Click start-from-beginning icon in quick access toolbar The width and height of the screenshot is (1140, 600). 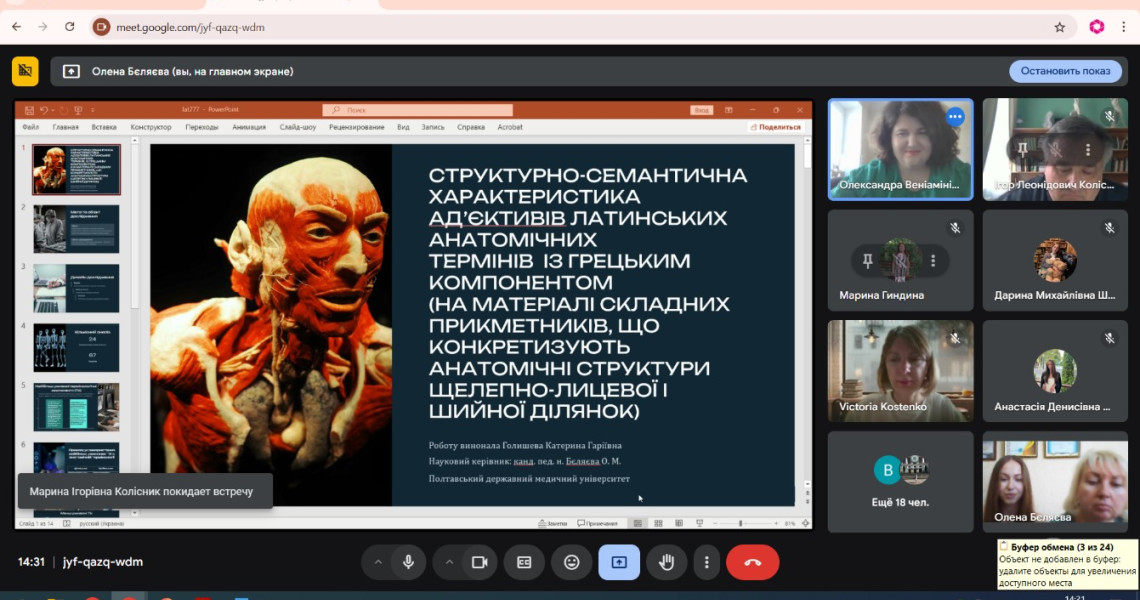click(x=78, y=111)
